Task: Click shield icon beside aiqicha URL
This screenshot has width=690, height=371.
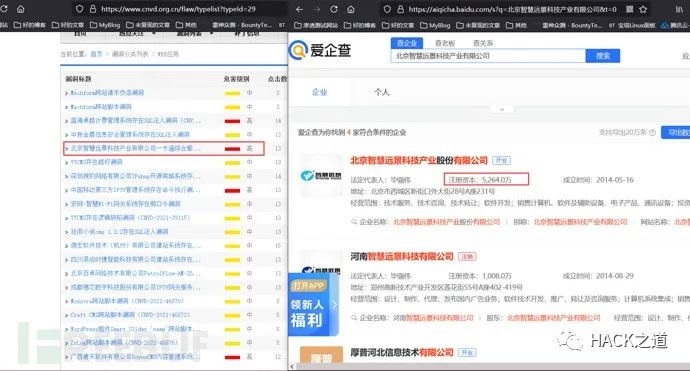Action: pyautogui.click(x=387, y=9)
